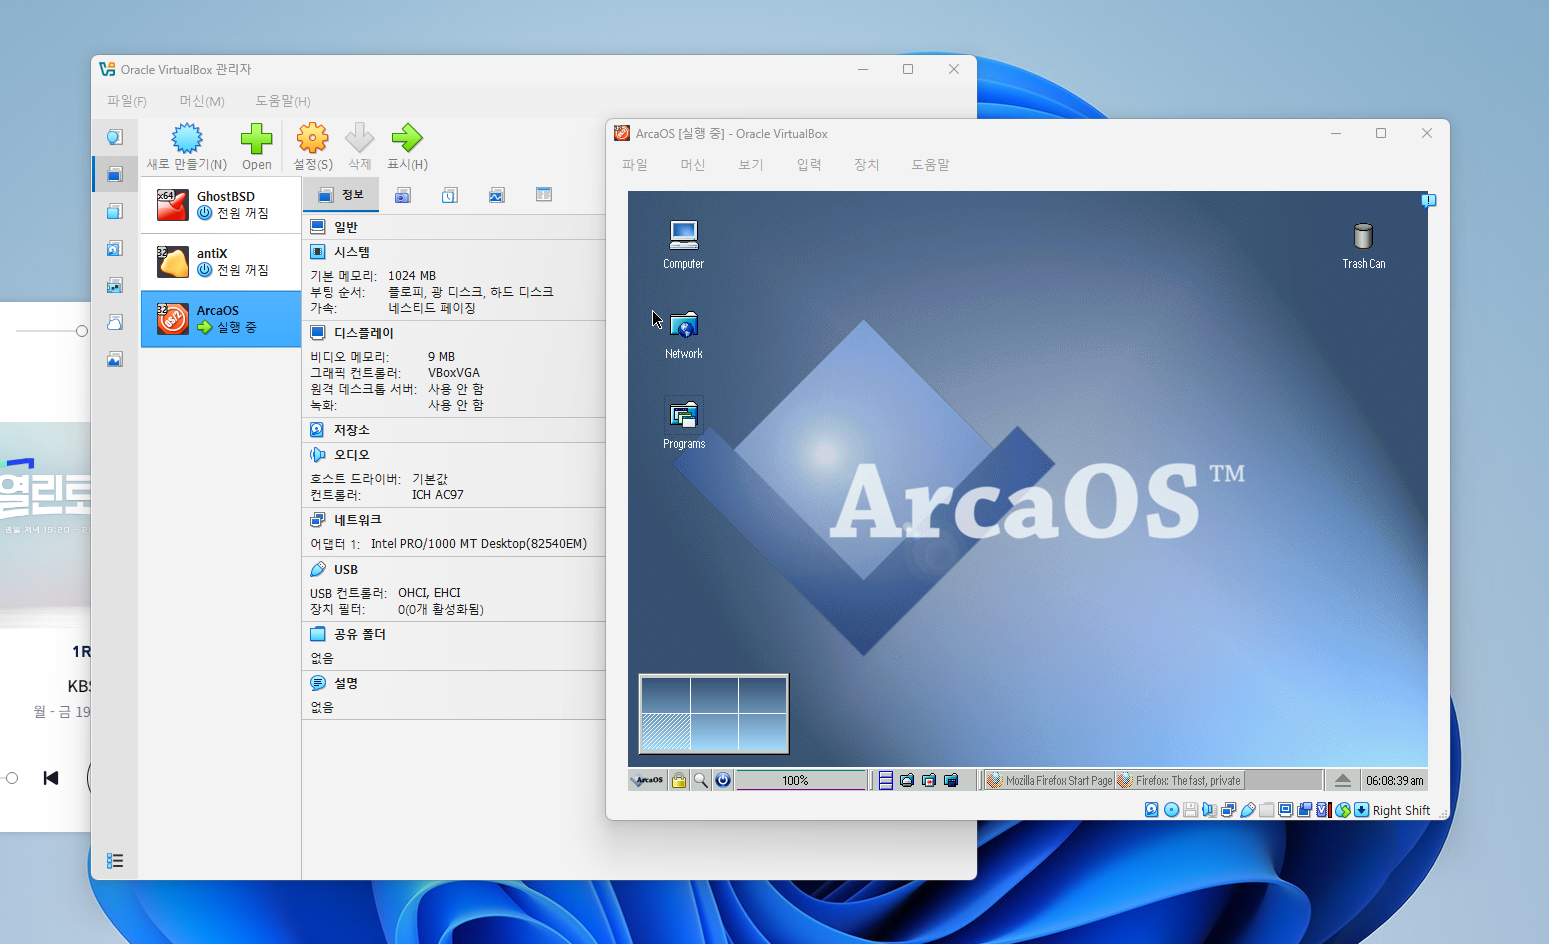This screenshot has height=944, width=1549.
Task: Select the ArcaOS running virtual machine
Action: pos(221,319)
